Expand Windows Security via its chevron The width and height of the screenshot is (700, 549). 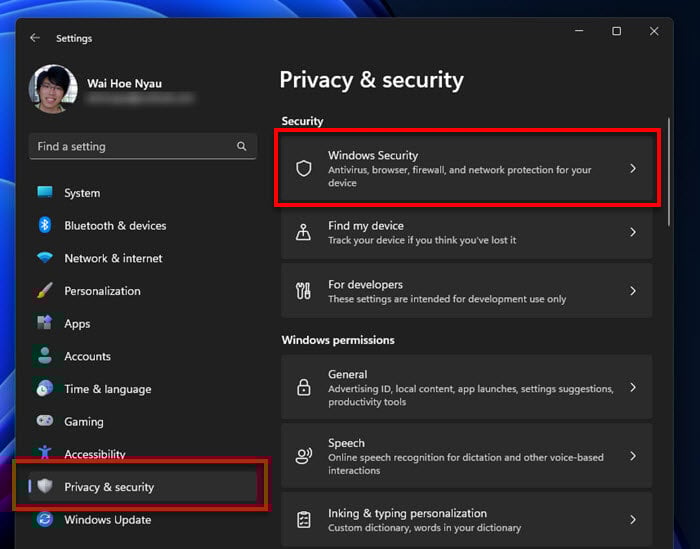click(x=633, y=168)
